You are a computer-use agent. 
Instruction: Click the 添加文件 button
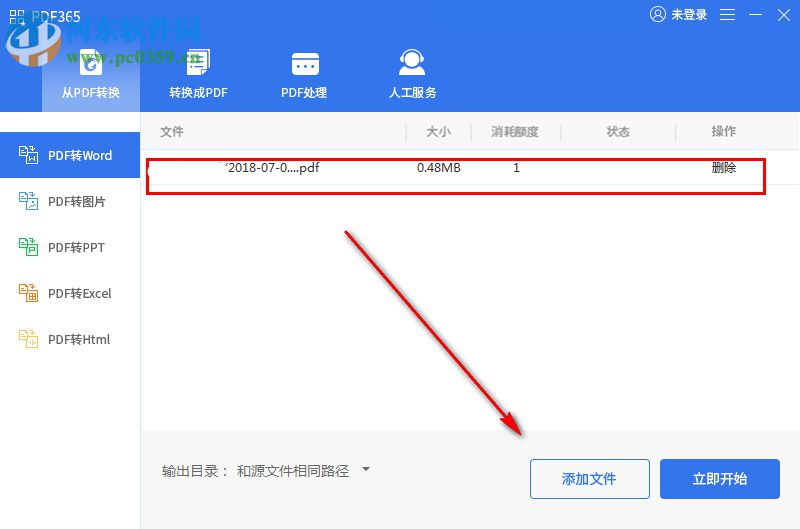click(x=590, y=479)
